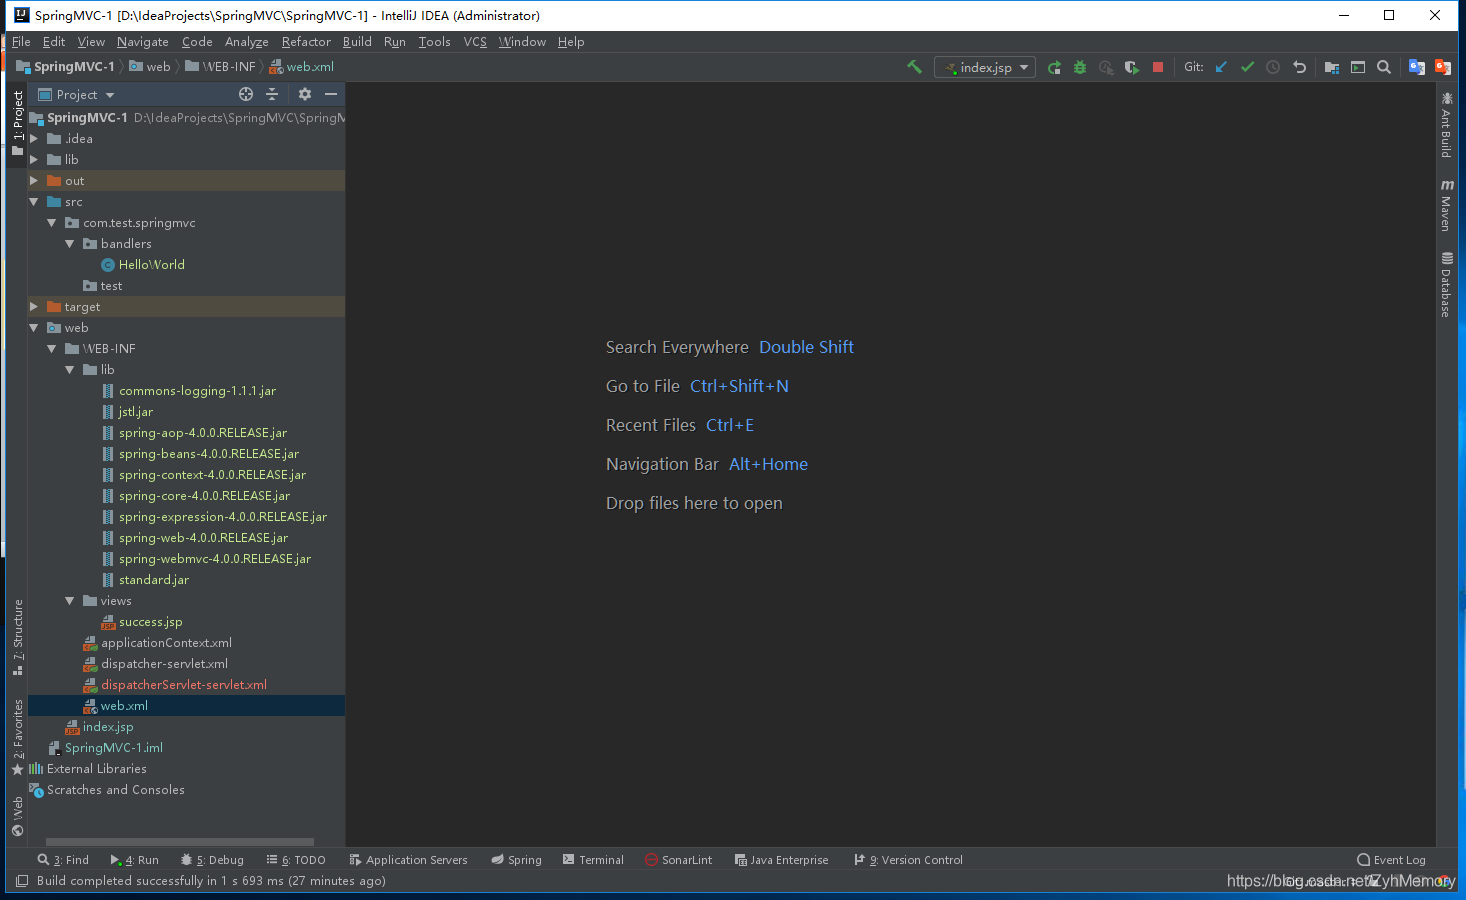The image size is (1466, 900).
Task: Open the index.jsp run configuration dropdown
Action: 985,67
